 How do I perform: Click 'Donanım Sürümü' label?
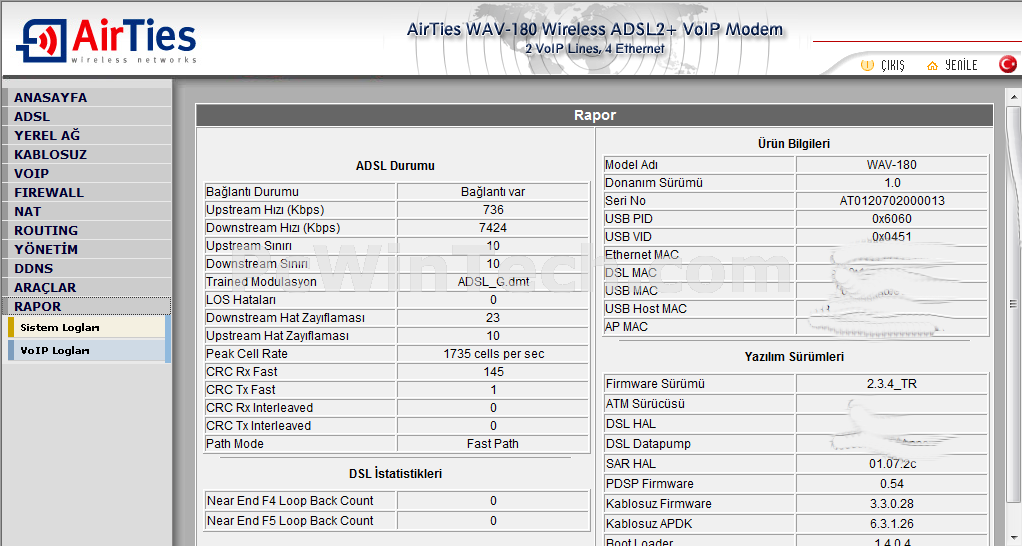[x=654, y=183]
